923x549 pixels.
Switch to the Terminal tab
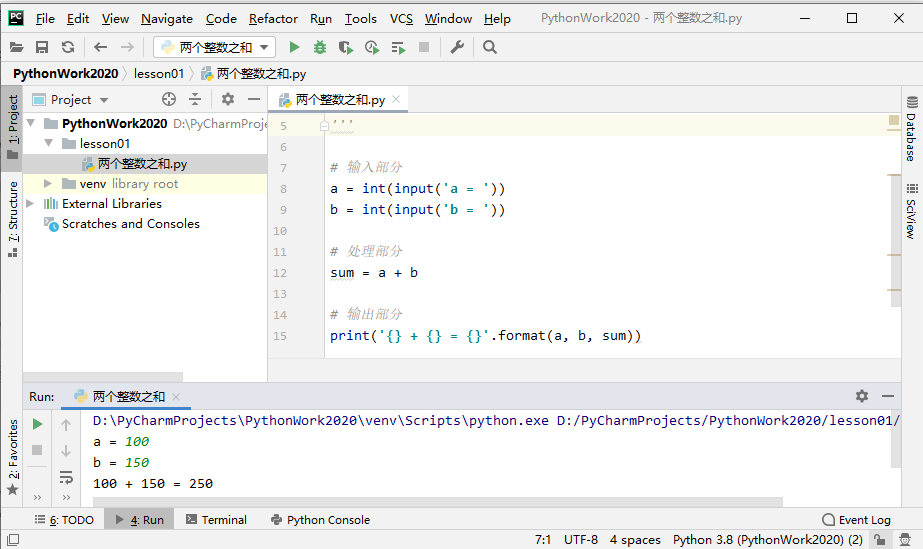click(x=216, y=520)
